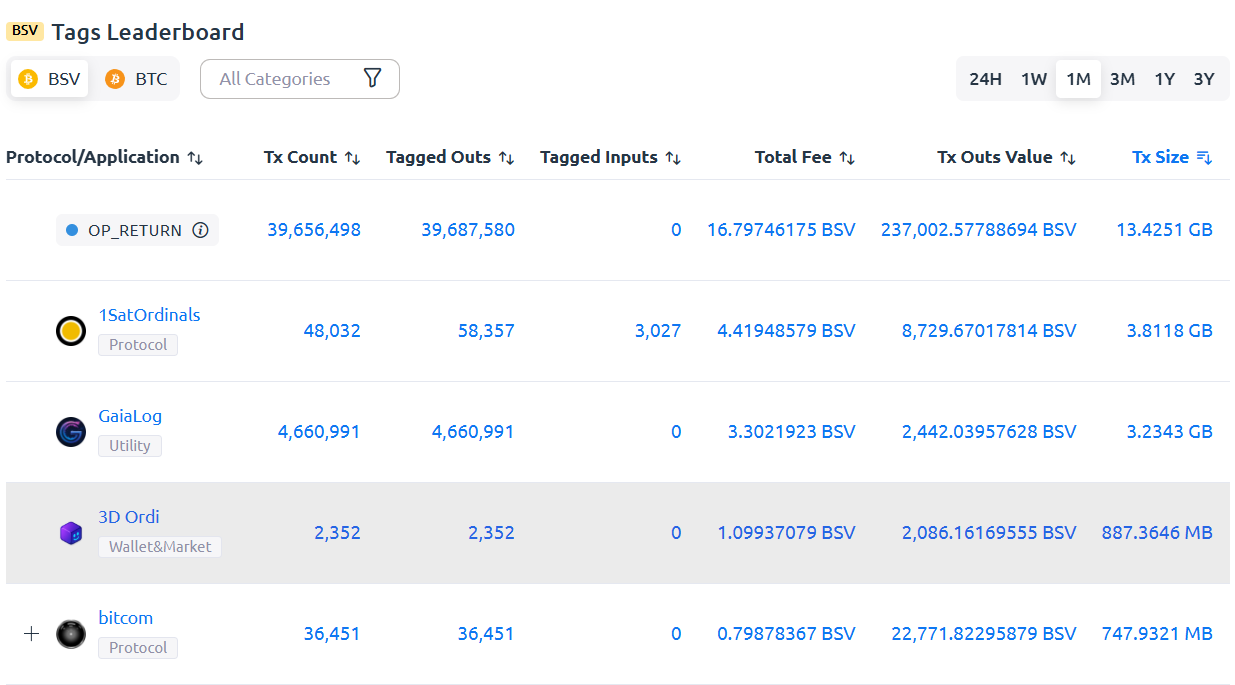Click the BTC coin icon in toggle

[115, 79]
